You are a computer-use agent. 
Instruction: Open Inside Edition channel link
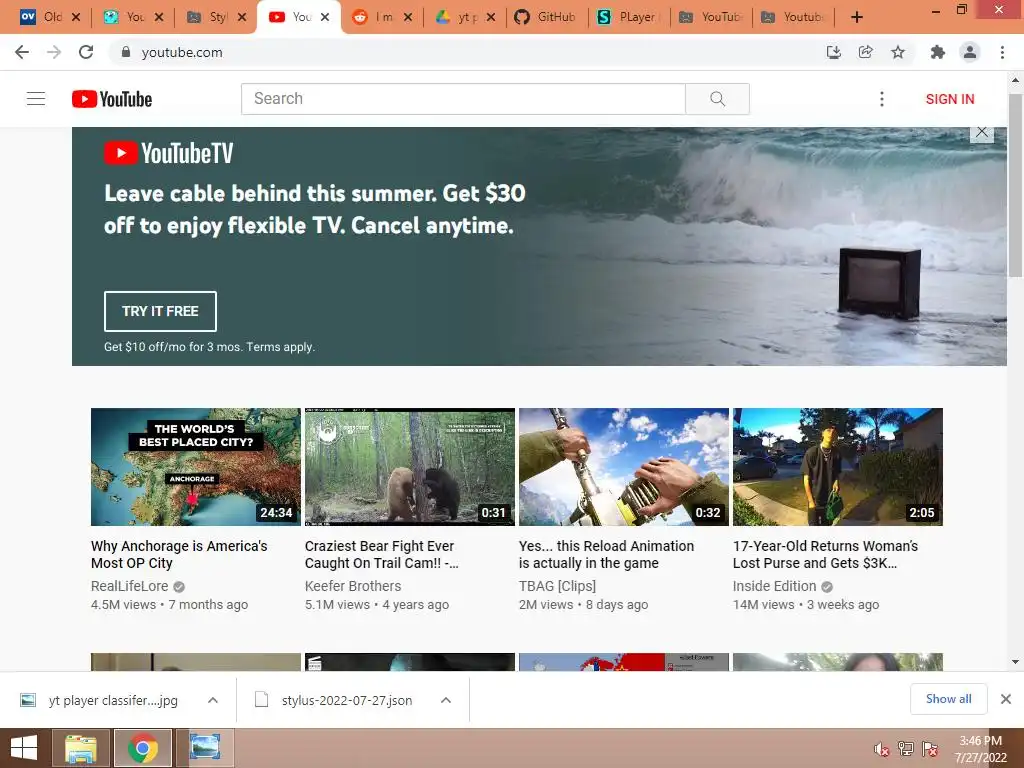pos(775,586)
